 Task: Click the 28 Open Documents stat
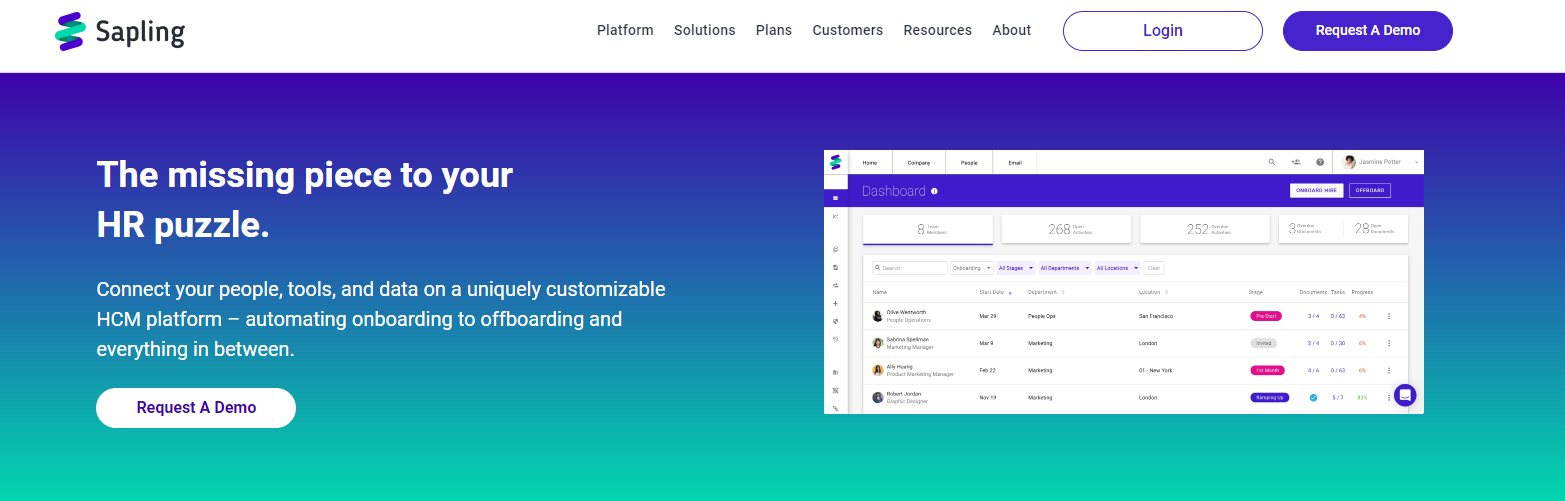1376,229
